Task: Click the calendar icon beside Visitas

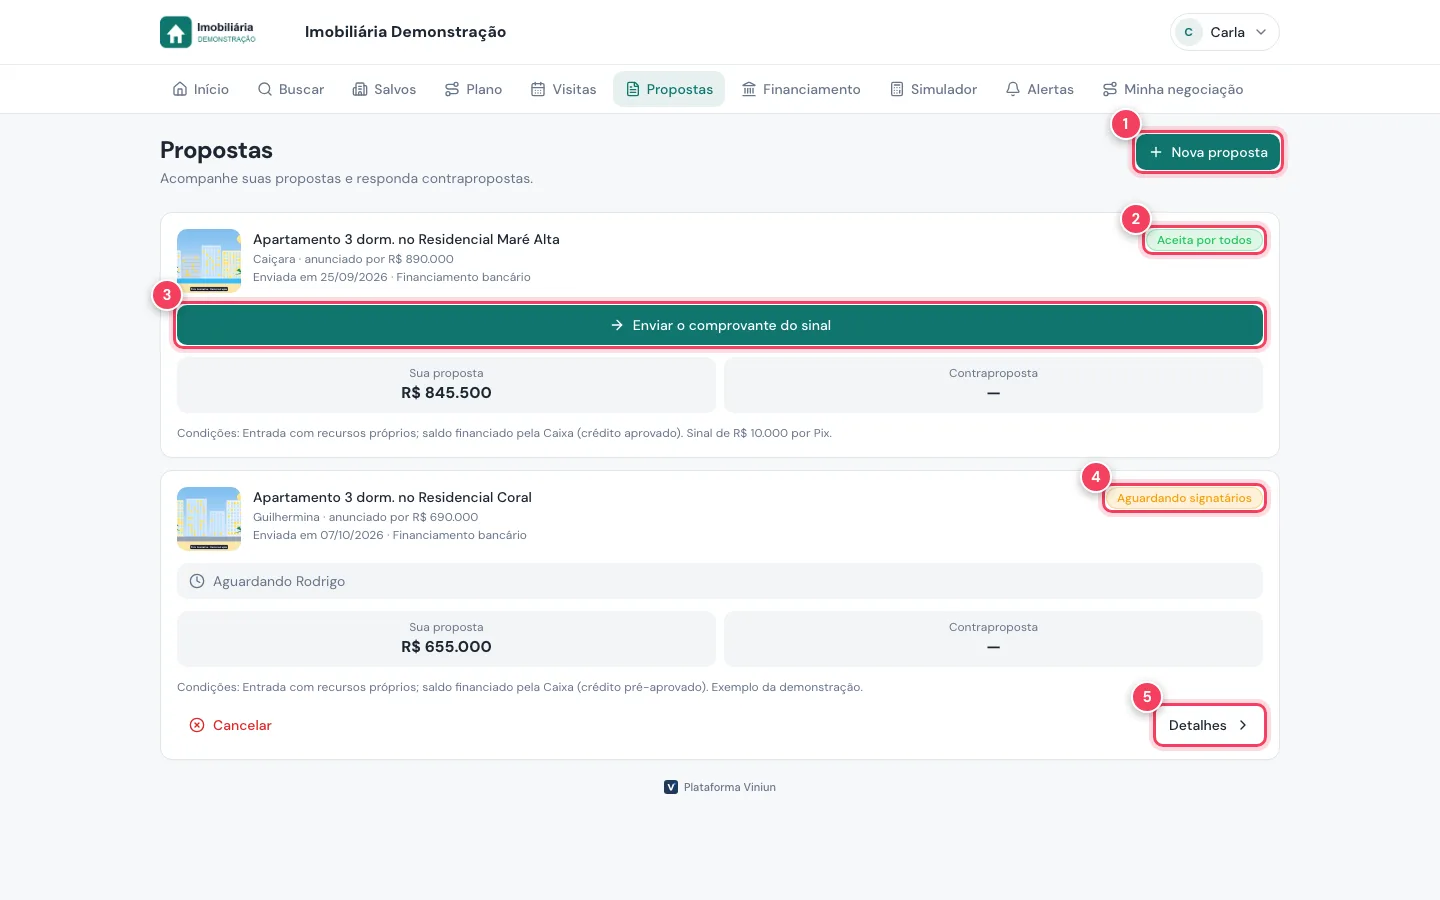Action: coord(538,89)
